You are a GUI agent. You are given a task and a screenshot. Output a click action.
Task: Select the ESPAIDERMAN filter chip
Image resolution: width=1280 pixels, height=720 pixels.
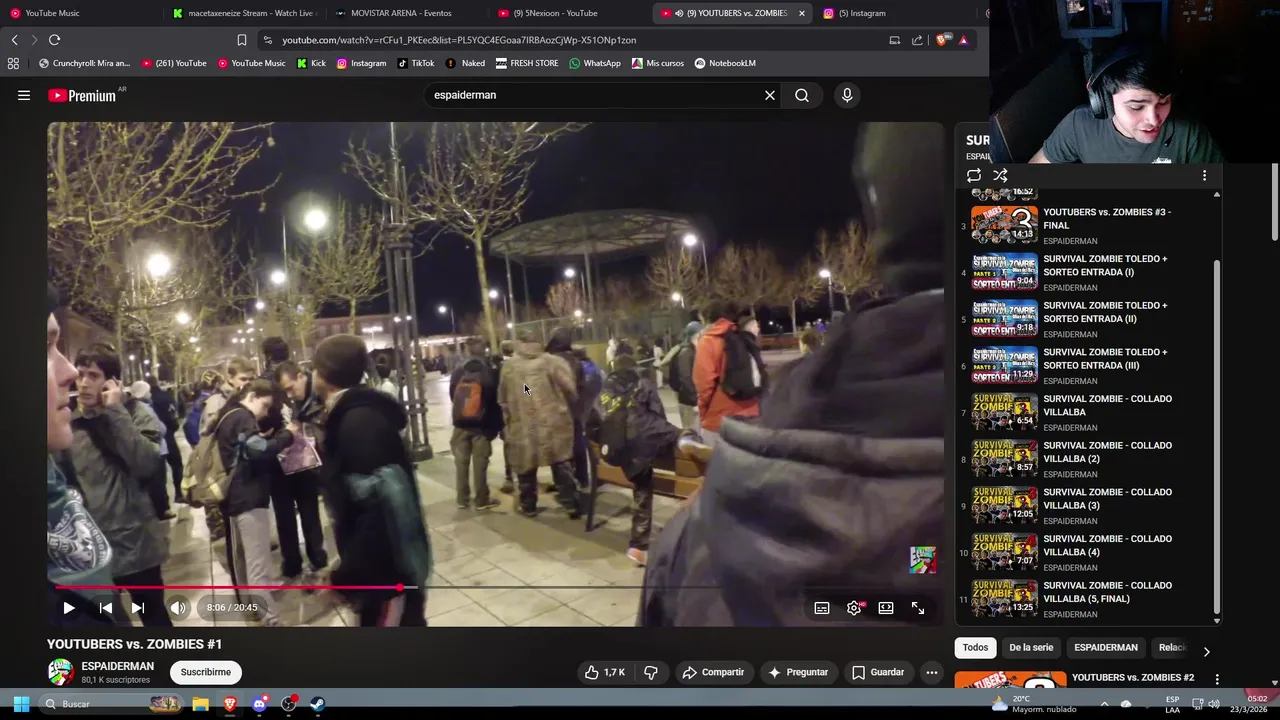point(1106,648)
